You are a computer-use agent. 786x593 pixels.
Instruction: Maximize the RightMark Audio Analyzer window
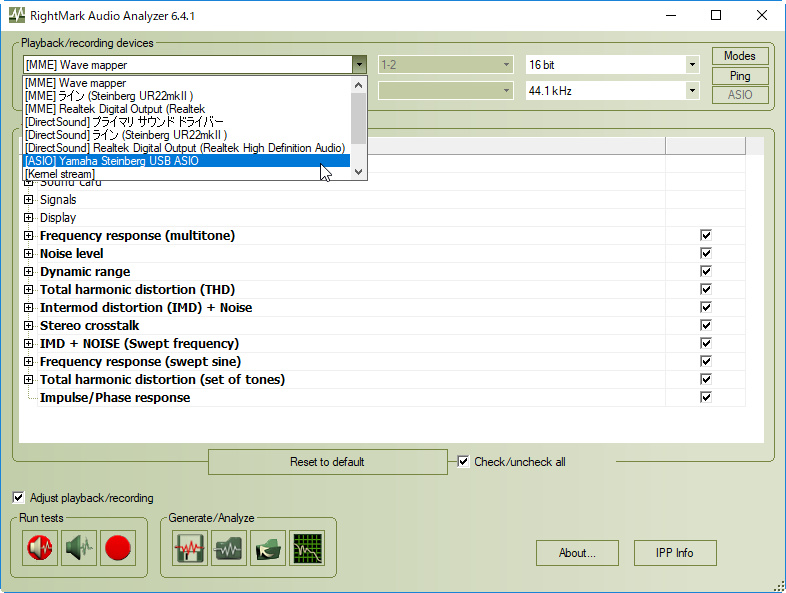(716, 15)
